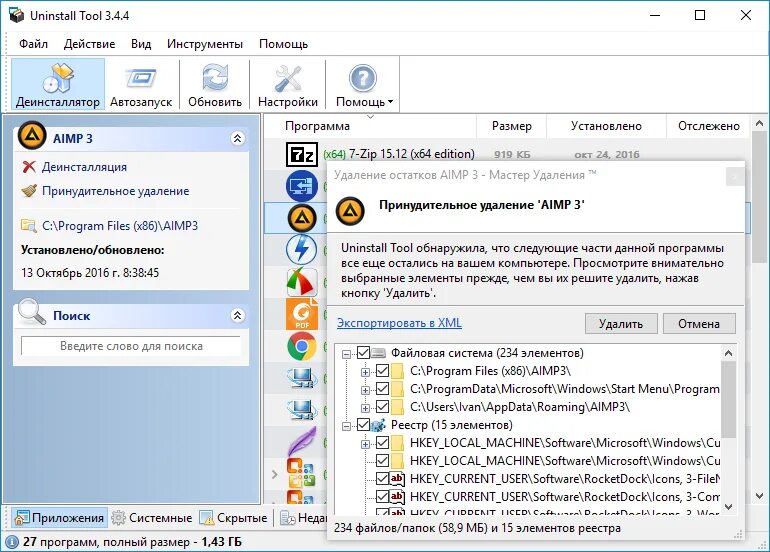The image size is (770, 552).
Task: Switch to the Скрытые tab
Action: 234,518
